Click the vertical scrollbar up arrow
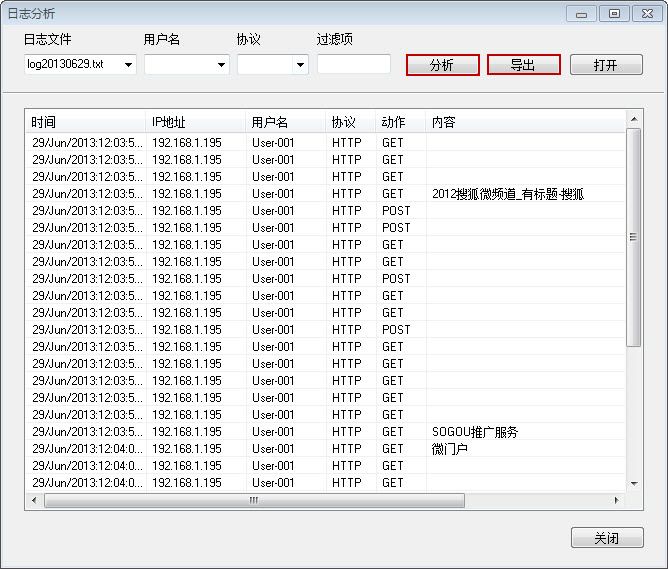Screen dimensions: 668x569 634,119
